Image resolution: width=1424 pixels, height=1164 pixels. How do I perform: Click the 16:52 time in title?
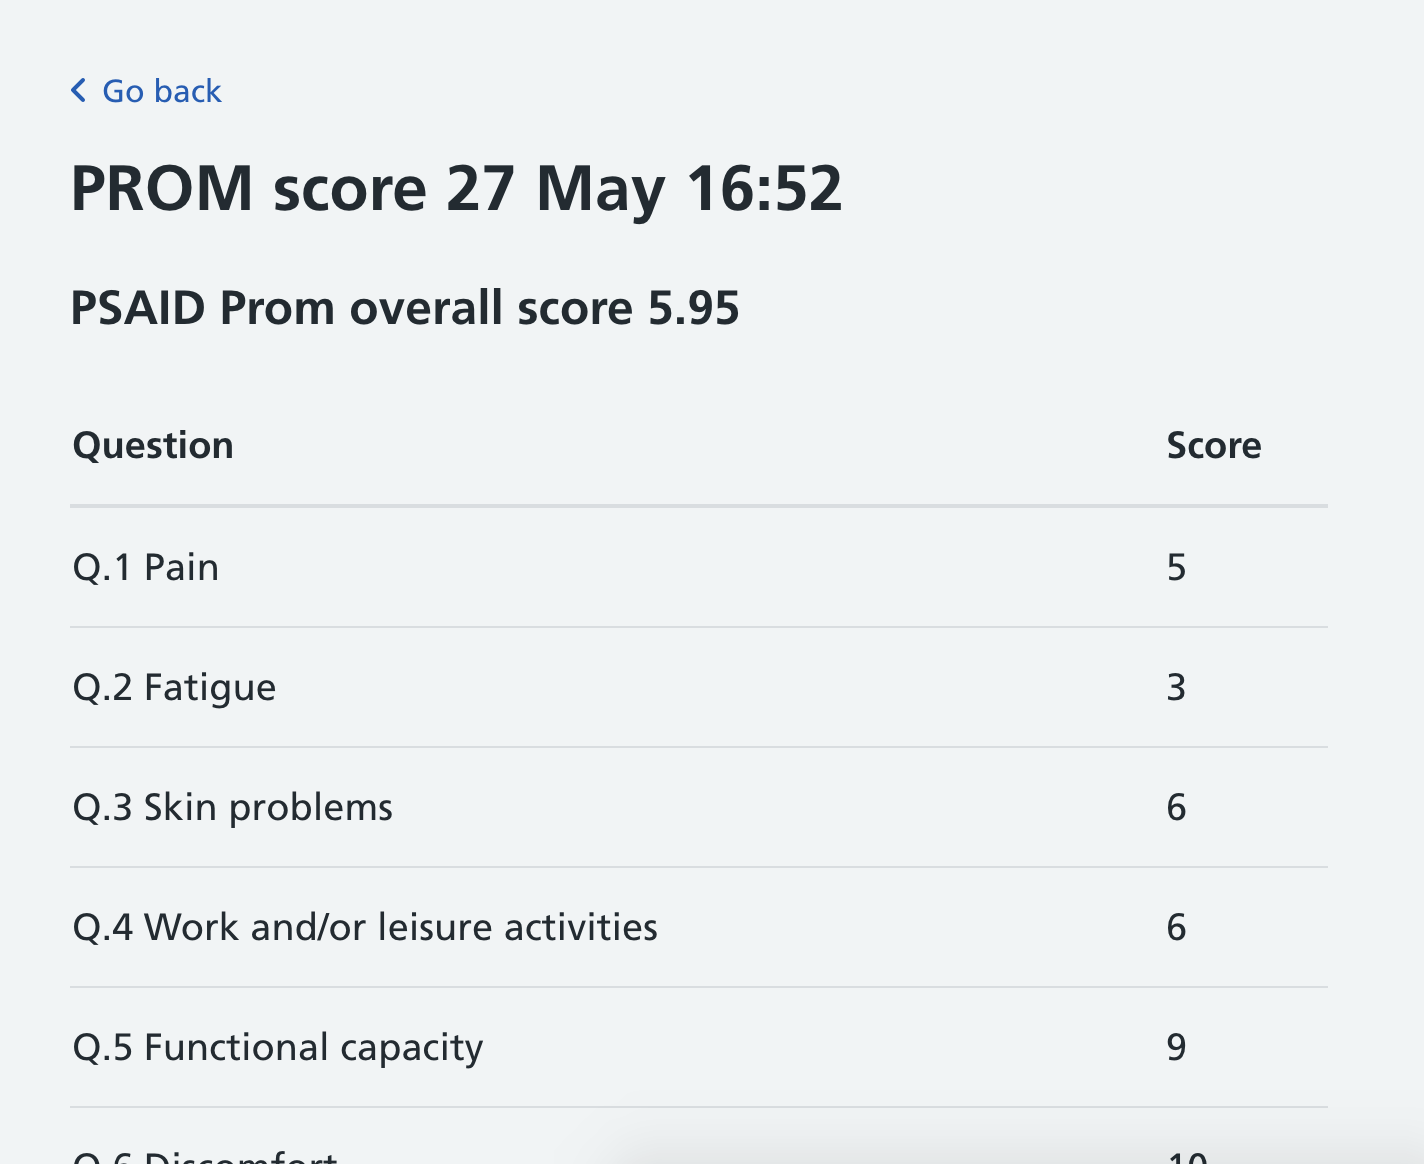click(765, 189)
